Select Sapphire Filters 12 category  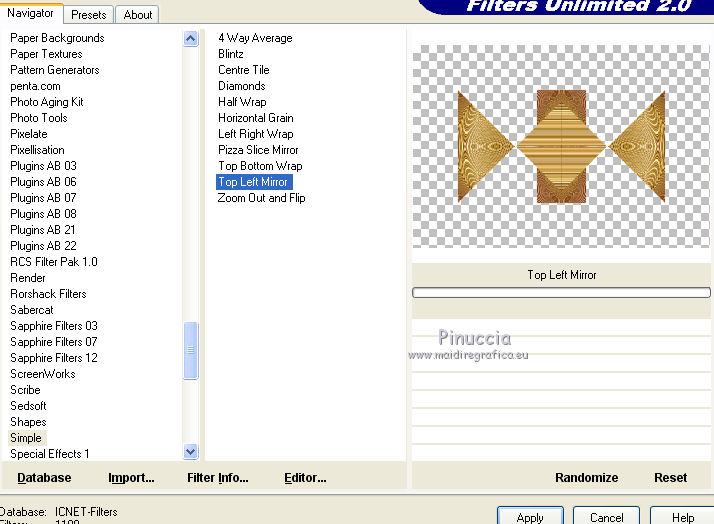[x=54, y=358]
